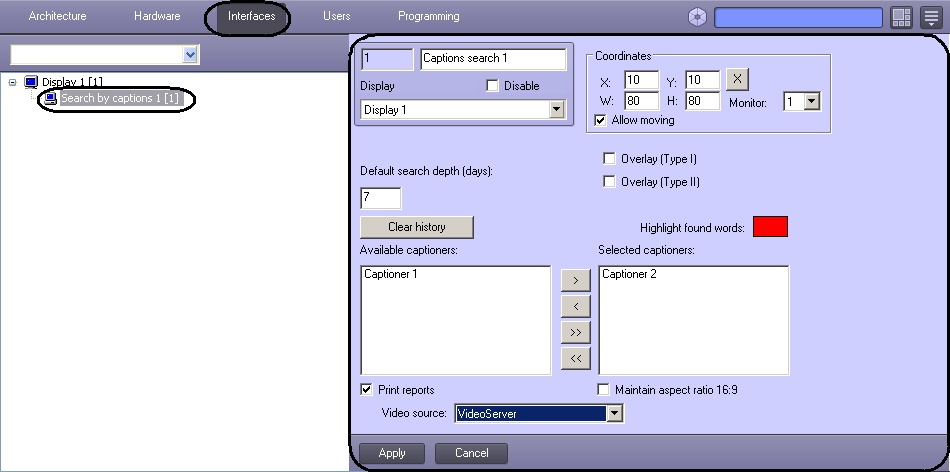Enable Overlay (Type II) checkbox
The image size is (950, 472).
click(x=610, y=181)
